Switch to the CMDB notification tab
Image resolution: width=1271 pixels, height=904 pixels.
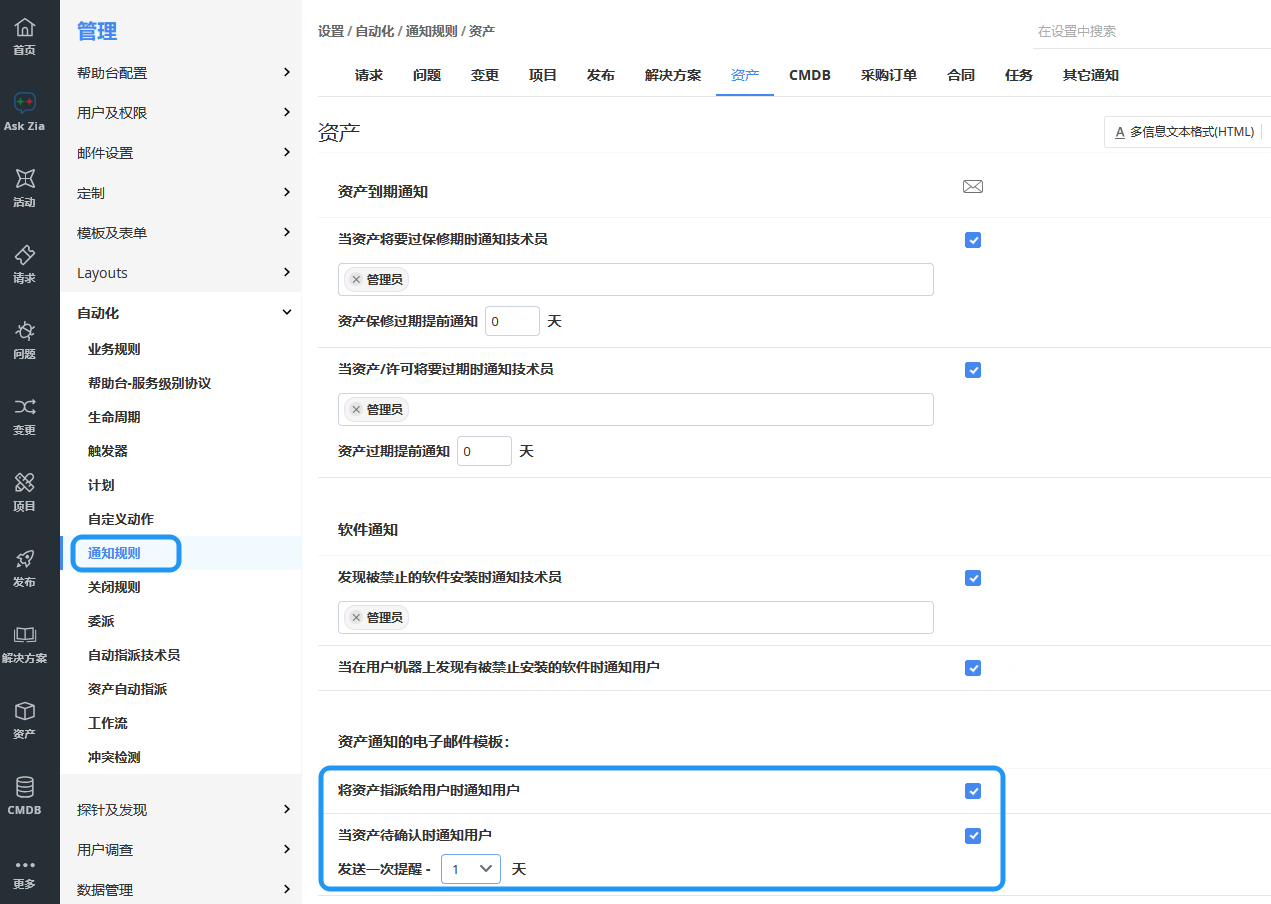click(x=809, y=75)
